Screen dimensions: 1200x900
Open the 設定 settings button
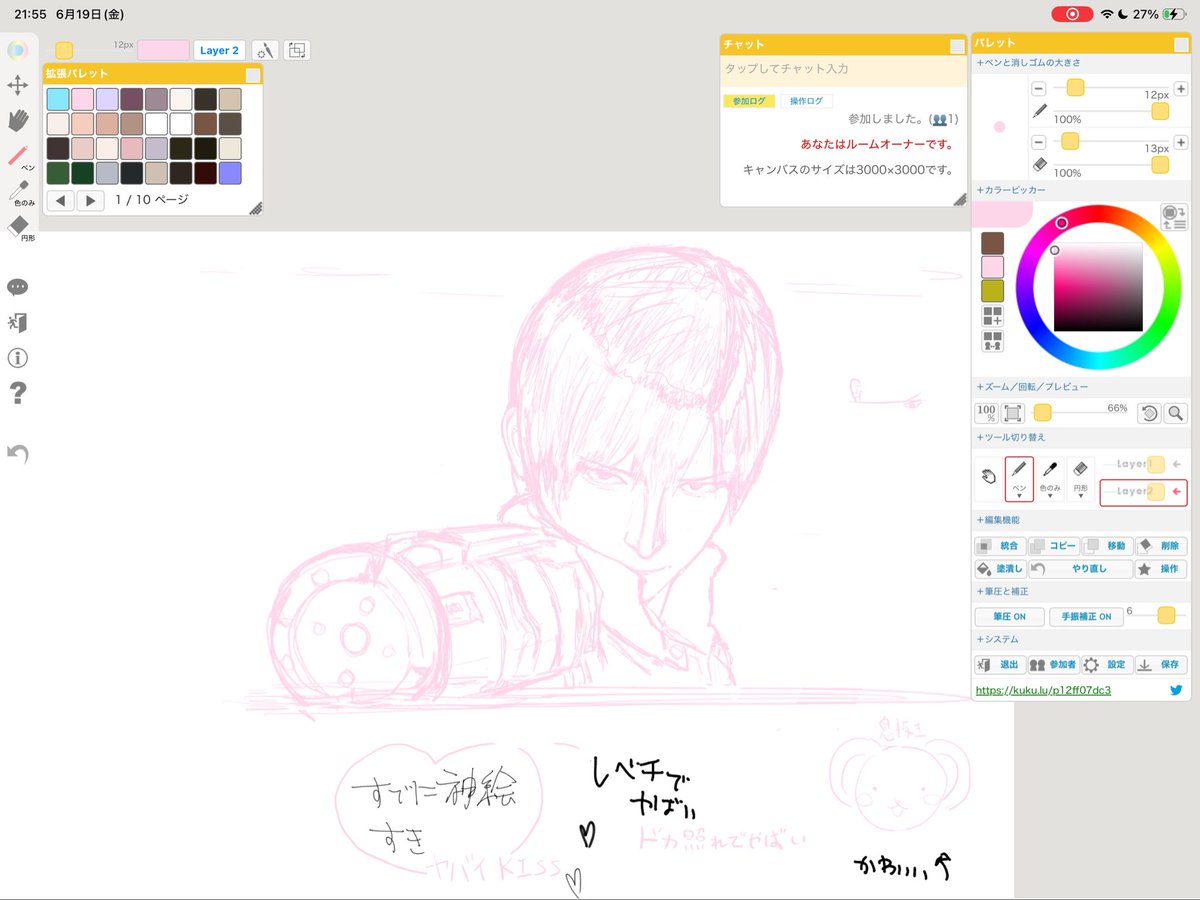[x=1106, y=665]
